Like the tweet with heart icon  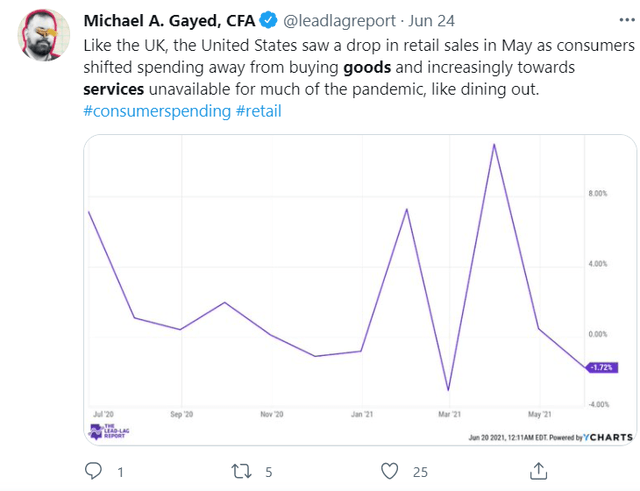point(389,471)
